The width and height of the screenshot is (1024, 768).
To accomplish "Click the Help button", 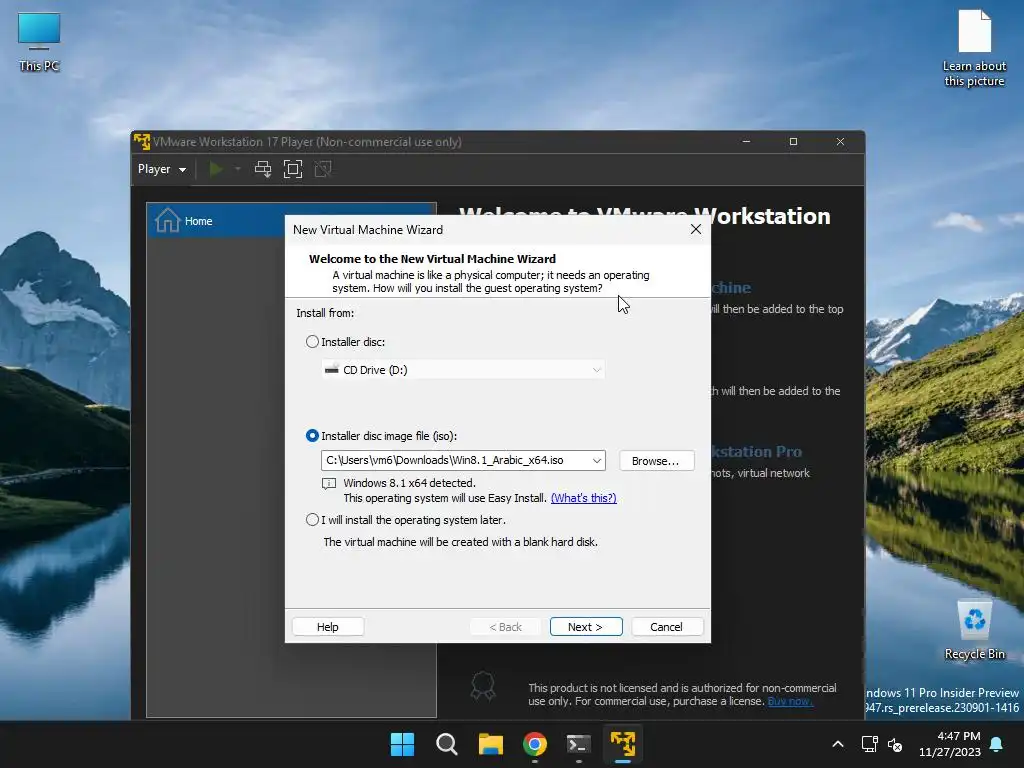I will click(328, 627).
